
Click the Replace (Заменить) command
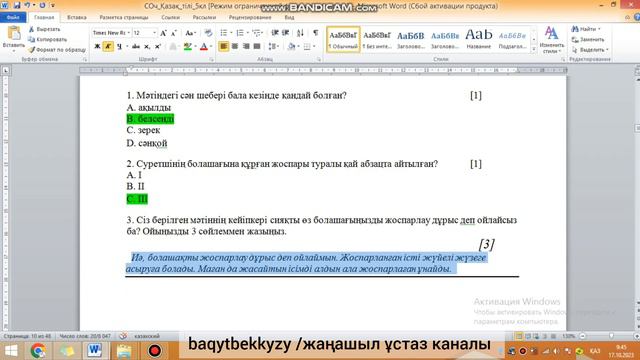click(x=588, y=40)
